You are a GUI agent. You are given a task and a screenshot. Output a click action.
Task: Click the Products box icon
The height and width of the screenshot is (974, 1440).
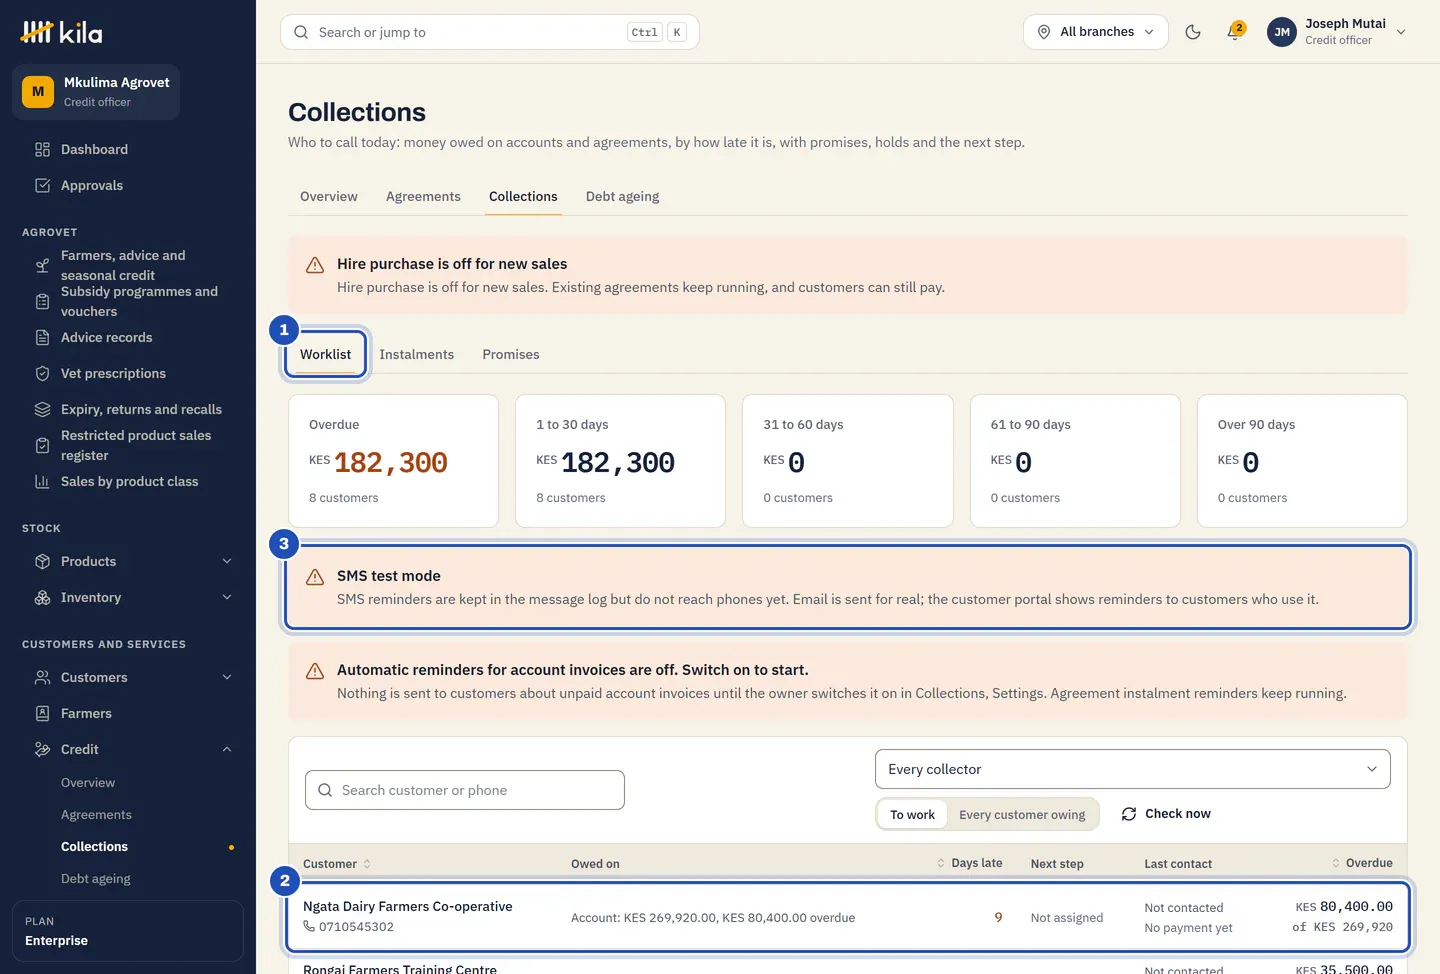(42, 562)
